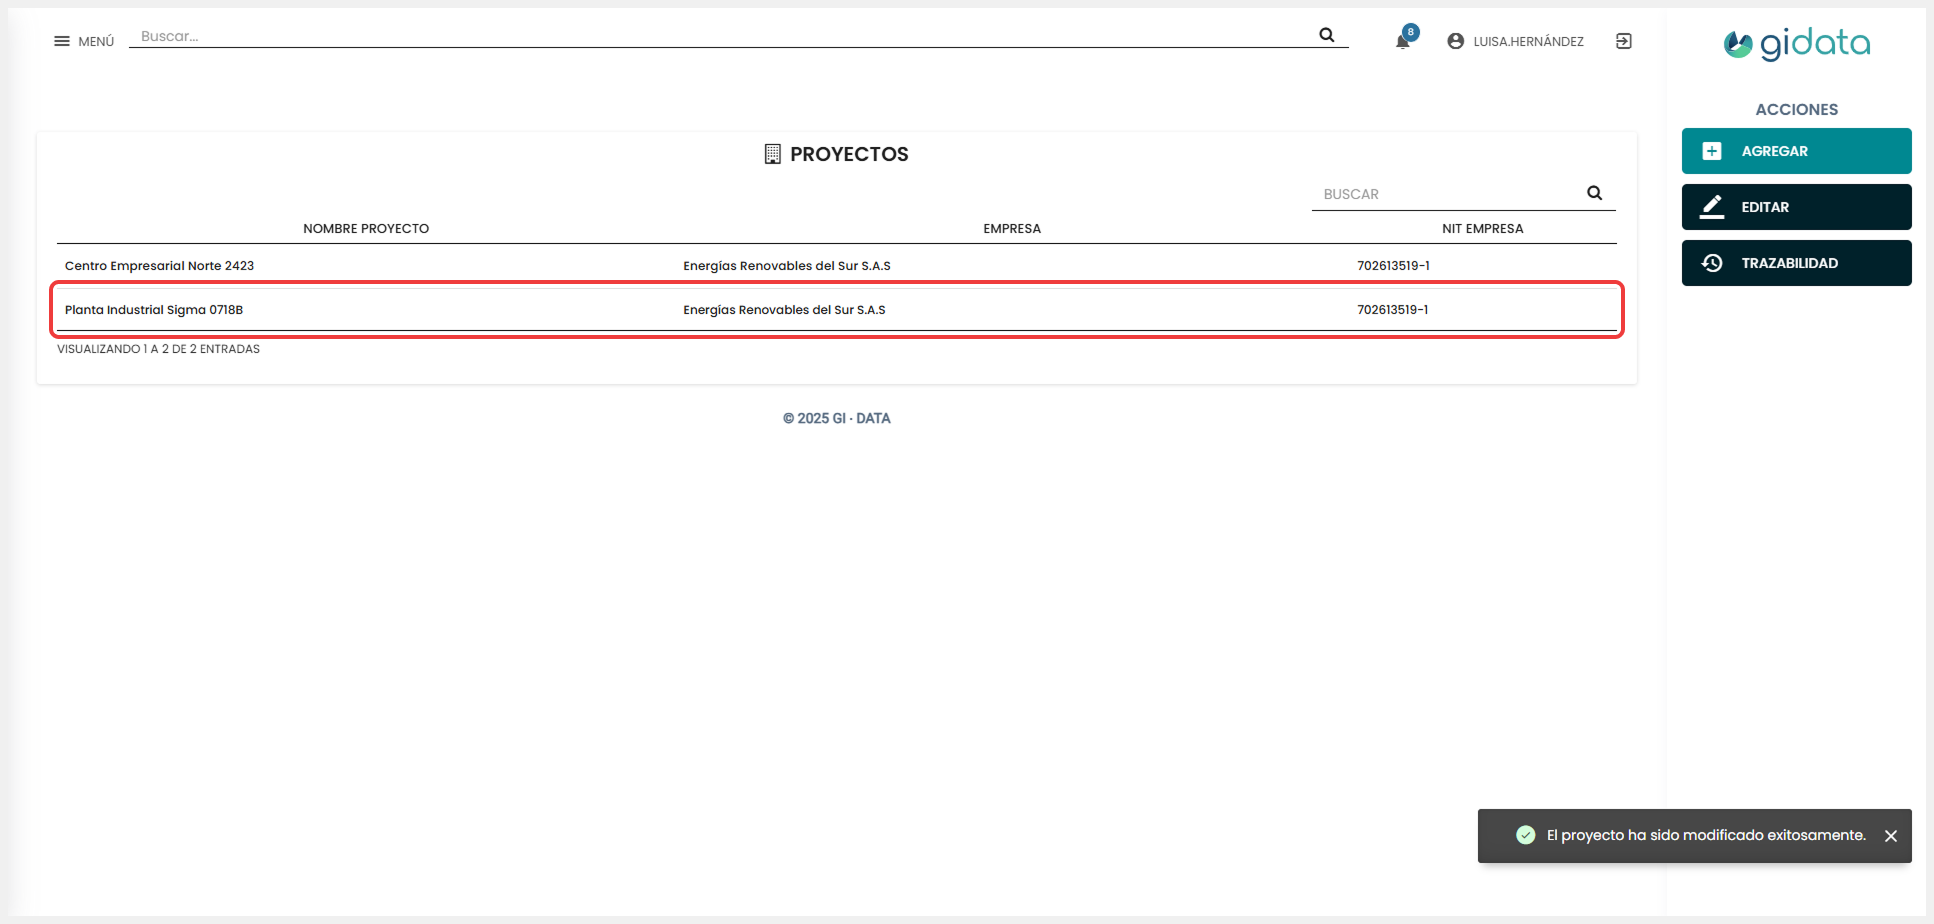
Task: Sort by Nombre Proyecto column header
Action: pyautogui.click(x=366, y=229)
